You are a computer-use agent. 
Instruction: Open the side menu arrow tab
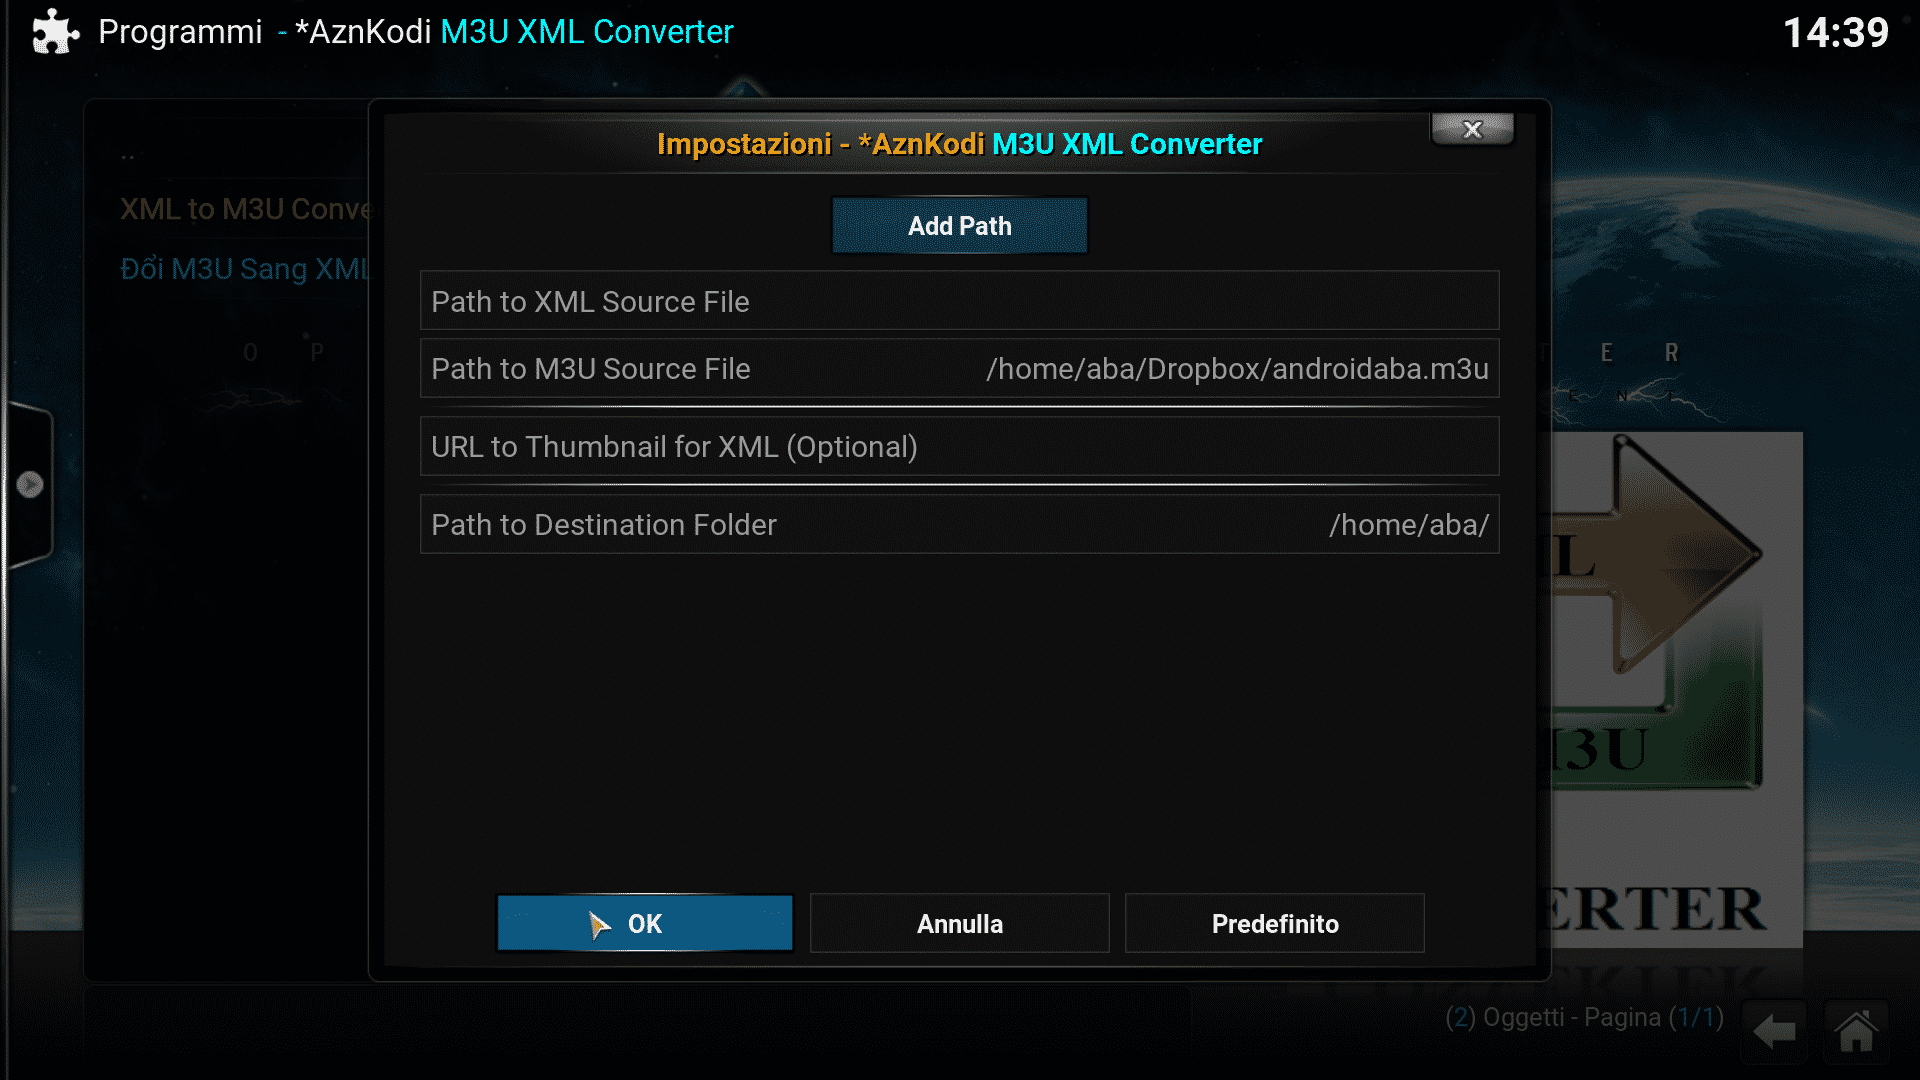click(29, 485)
